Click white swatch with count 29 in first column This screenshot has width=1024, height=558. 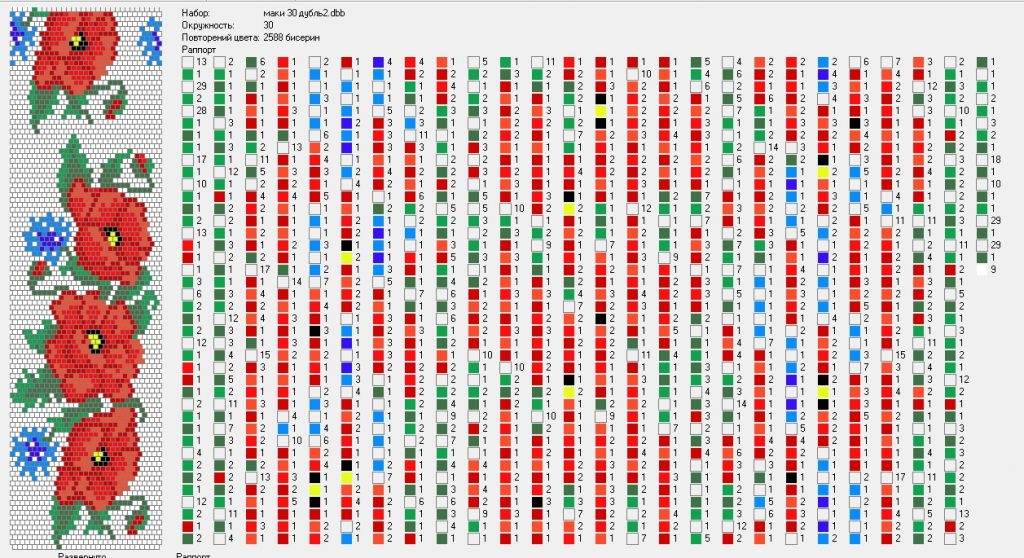pyautogui.click(x=188, y=86)
